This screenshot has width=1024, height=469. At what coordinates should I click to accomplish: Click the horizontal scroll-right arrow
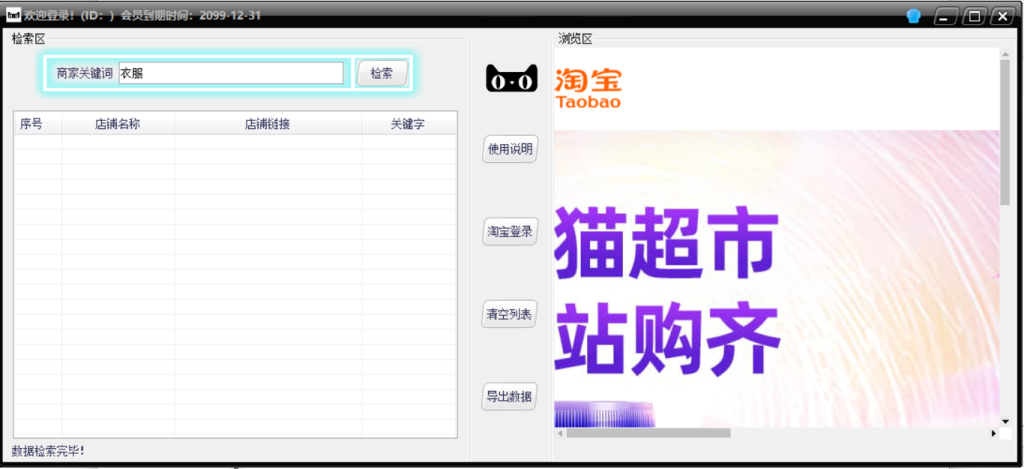click(x=993, y=433)
